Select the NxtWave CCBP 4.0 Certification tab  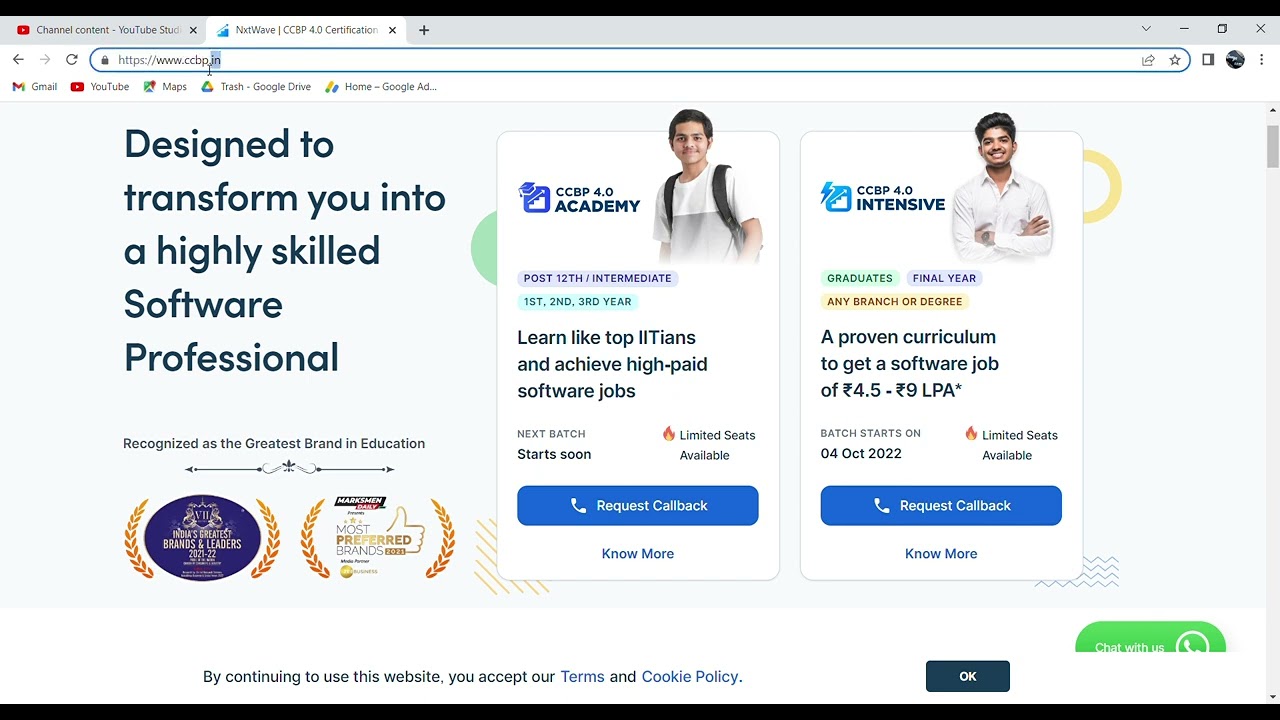pos(305,30)
